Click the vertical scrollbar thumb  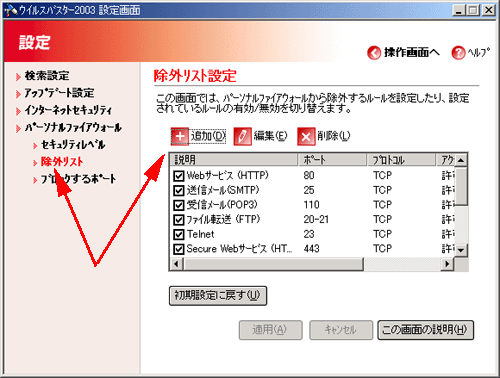[x=461, y=186]
